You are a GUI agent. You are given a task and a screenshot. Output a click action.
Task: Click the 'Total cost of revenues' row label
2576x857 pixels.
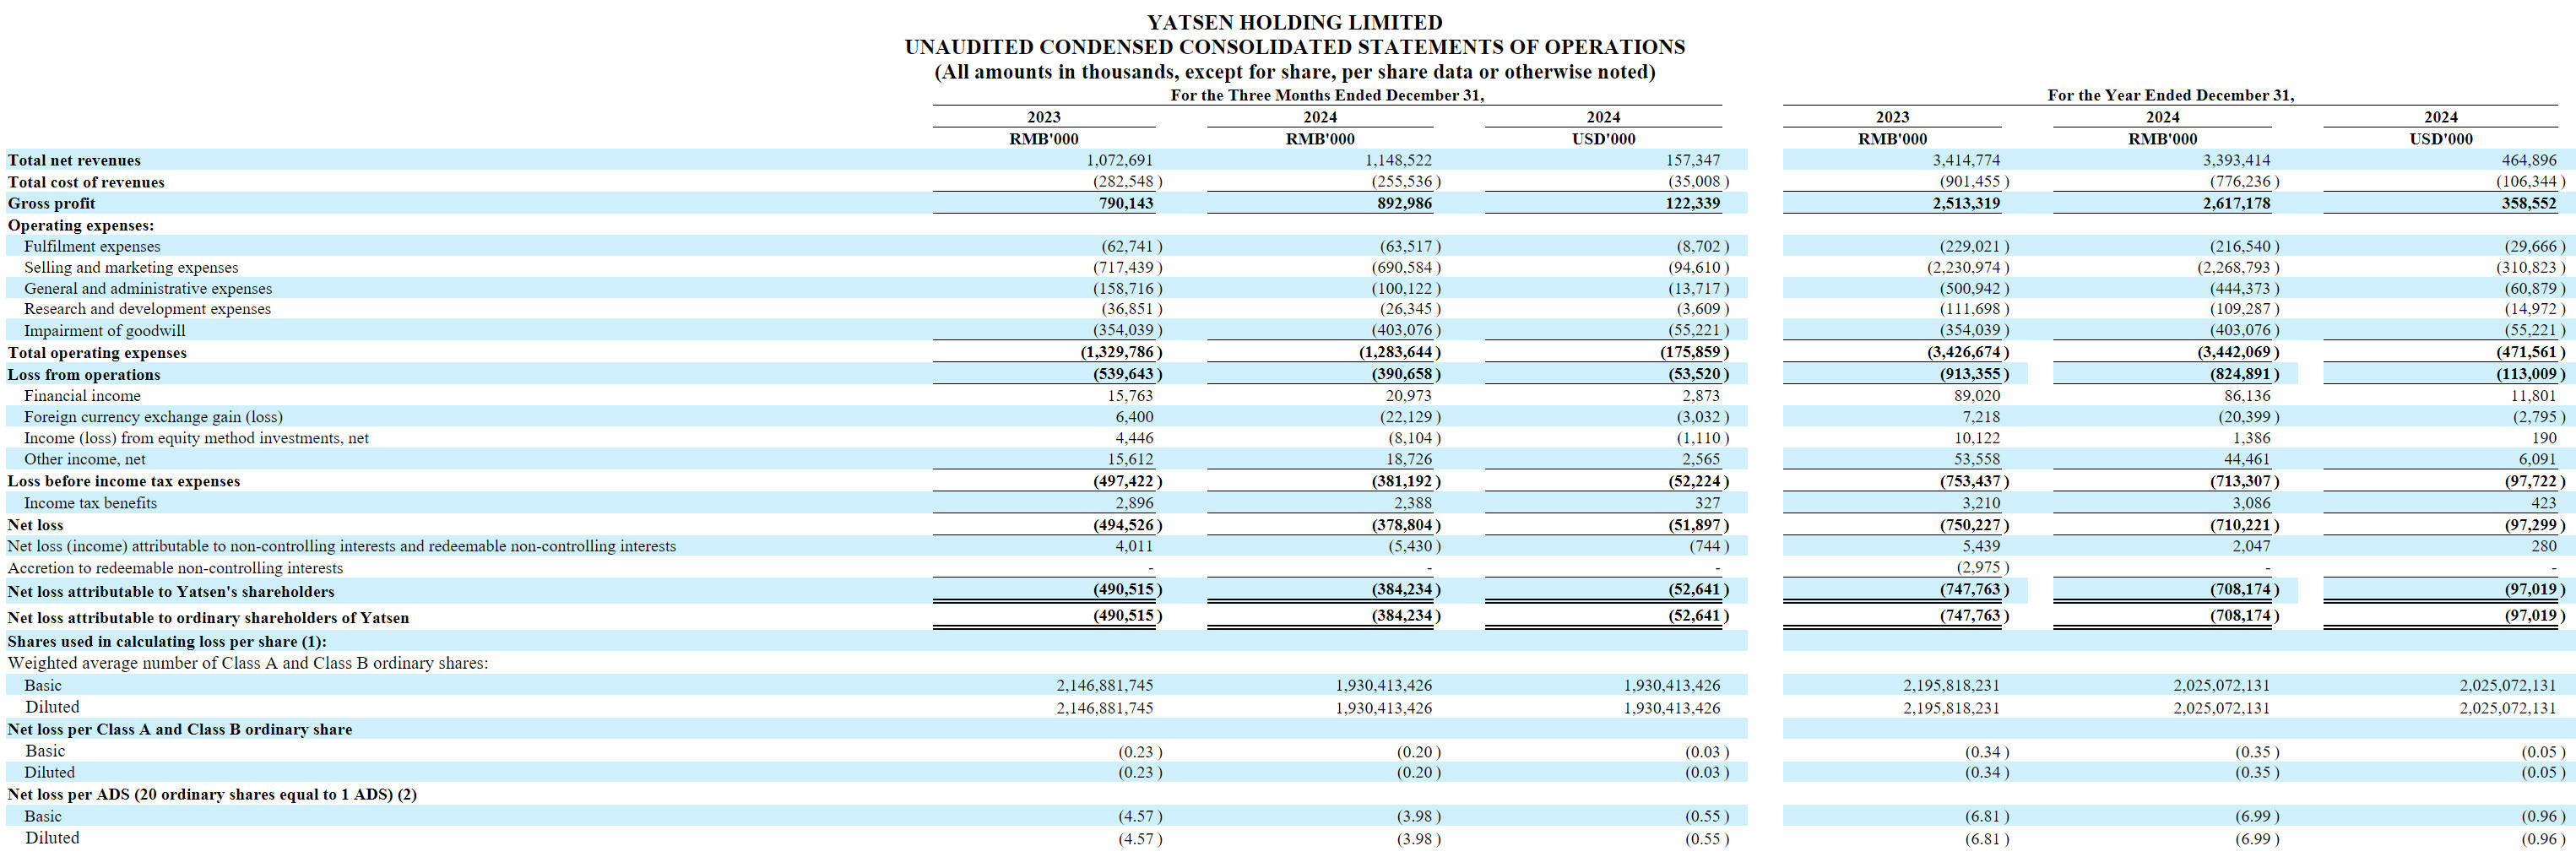[x=86, y=182]
